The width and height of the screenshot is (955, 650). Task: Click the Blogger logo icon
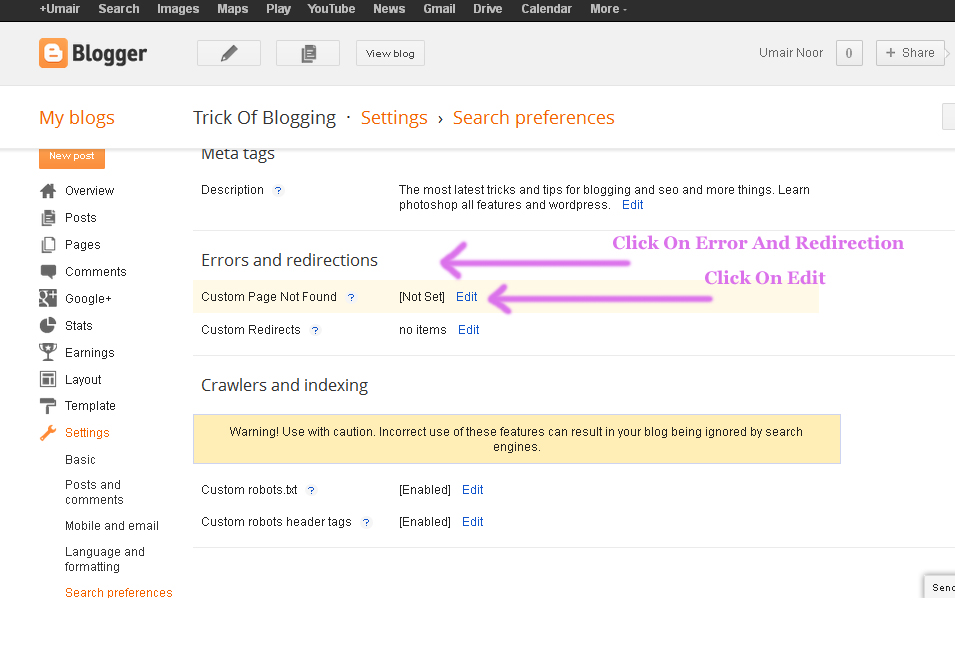tap(54, 53)
